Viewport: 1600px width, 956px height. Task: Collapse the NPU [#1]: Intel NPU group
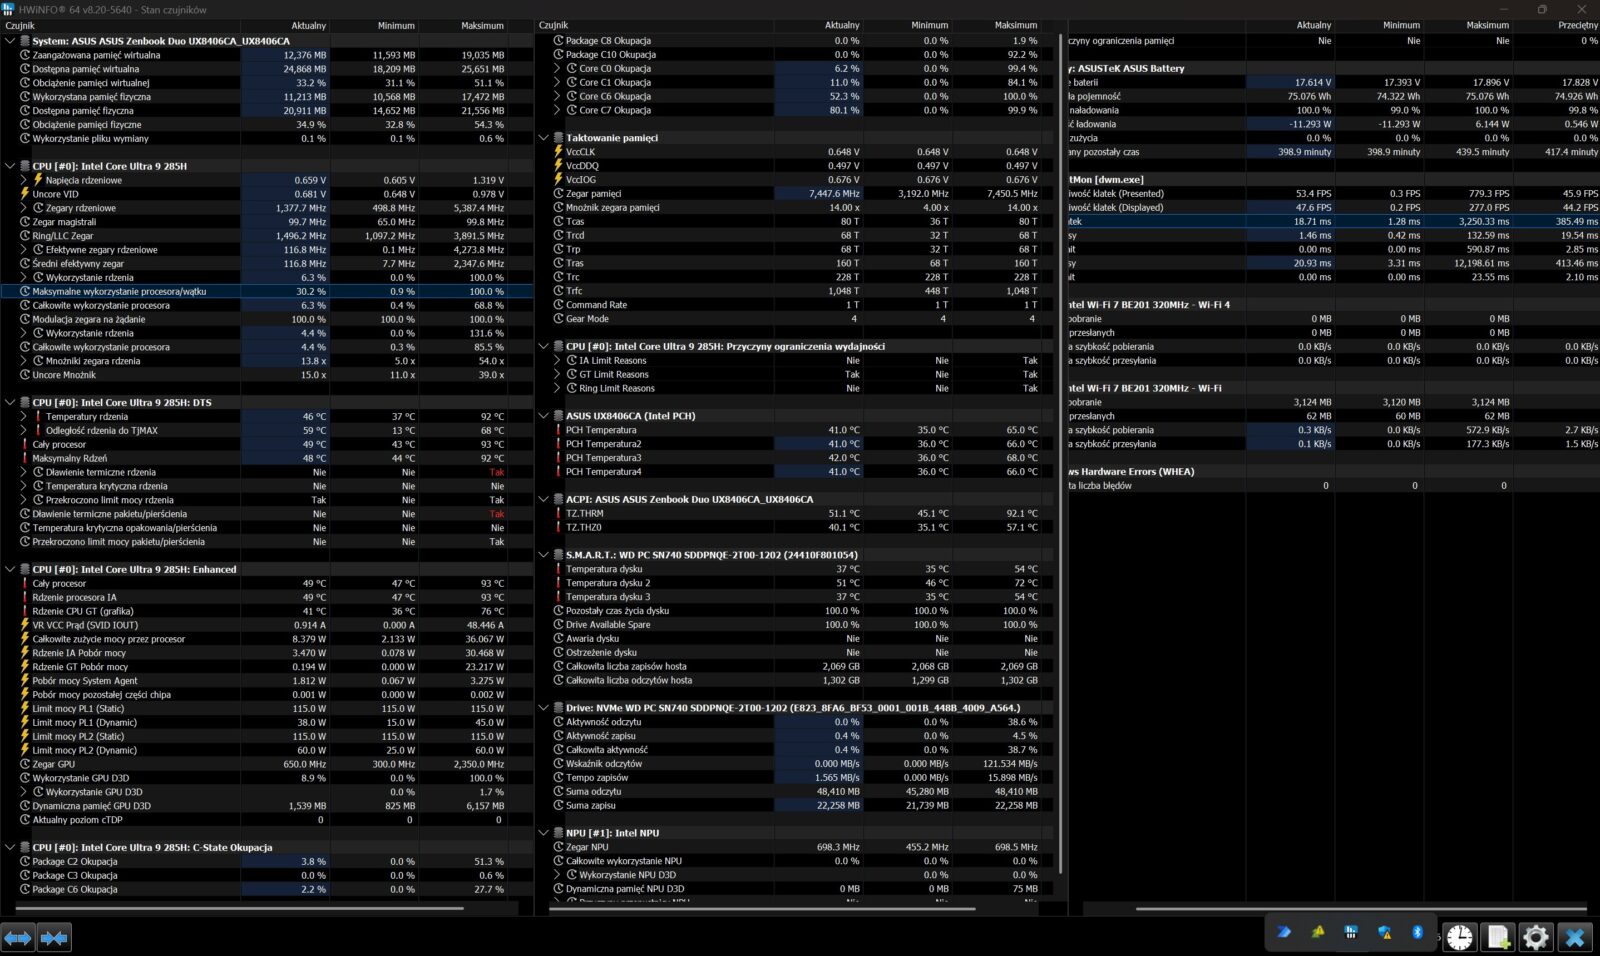(544, 833)
